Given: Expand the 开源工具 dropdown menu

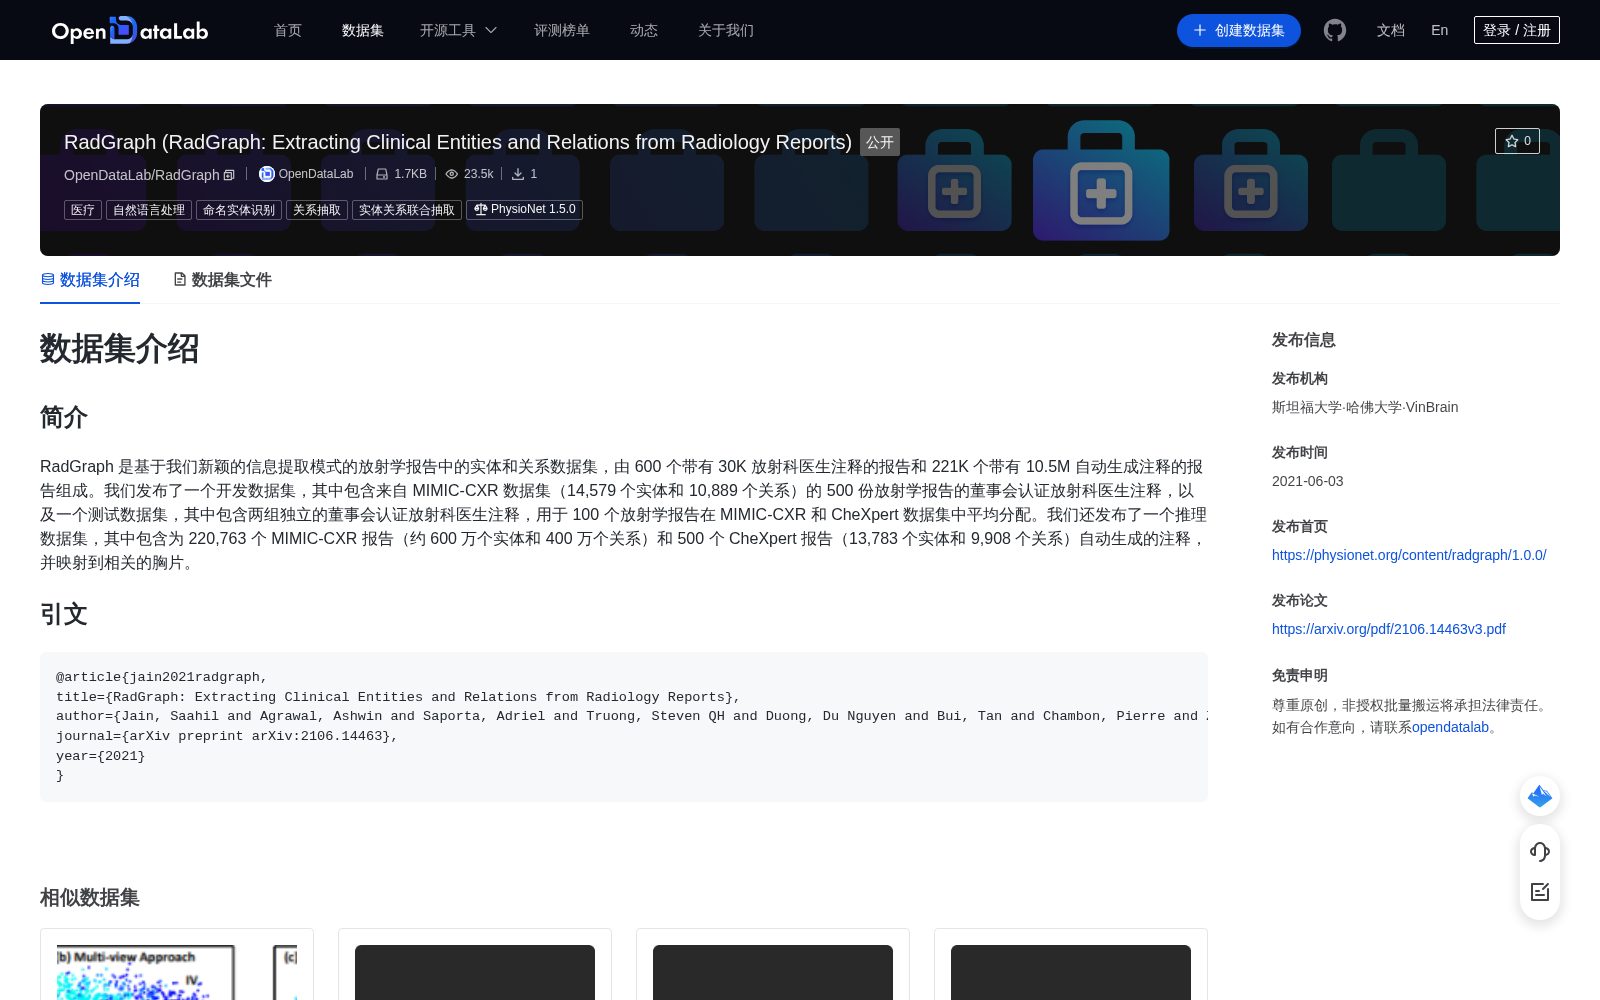Looking at the screenshot, I should click(458, 30).
